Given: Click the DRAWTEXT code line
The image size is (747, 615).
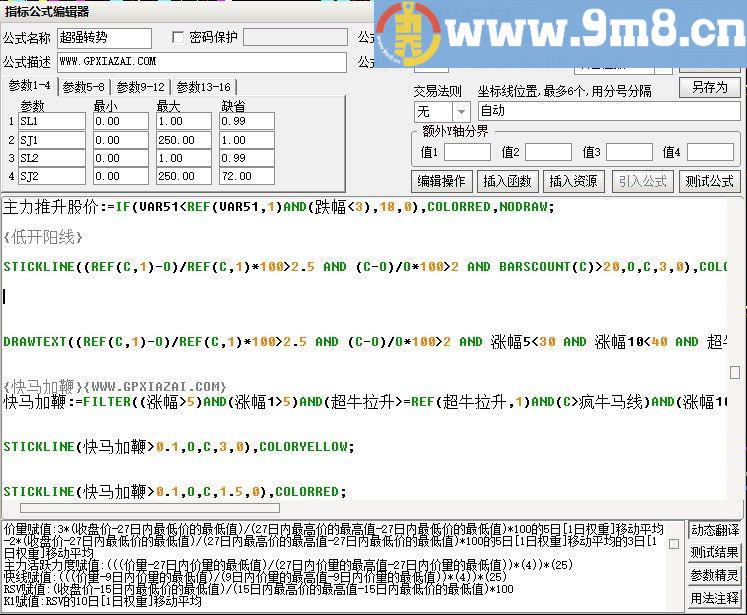Looking at the screenshot, I should 365,342.
